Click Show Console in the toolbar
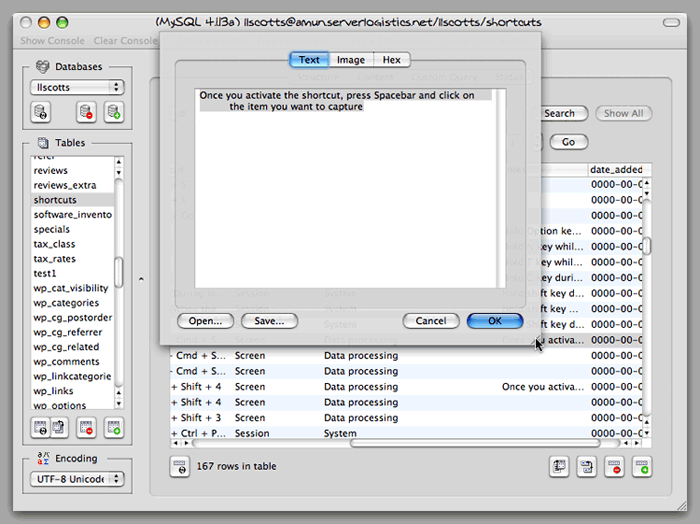 [x=52, y=41]
